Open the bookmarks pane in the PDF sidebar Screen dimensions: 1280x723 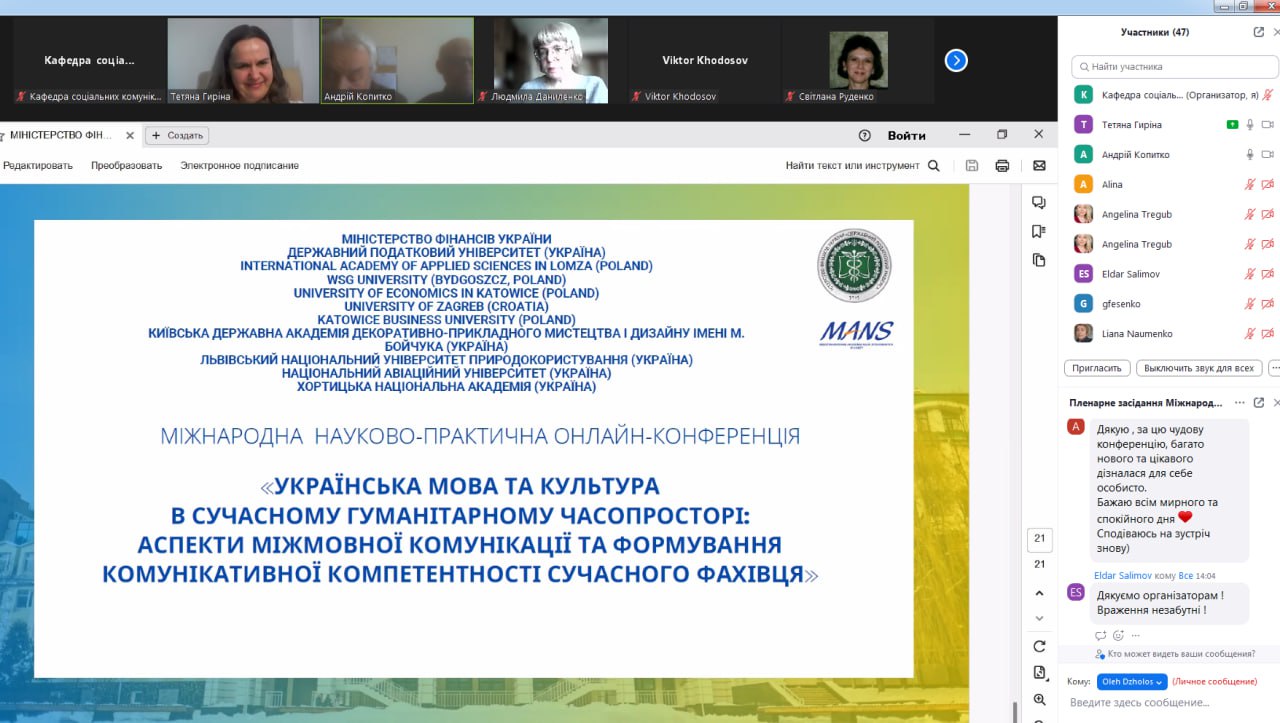click(x=1039, y=231)
